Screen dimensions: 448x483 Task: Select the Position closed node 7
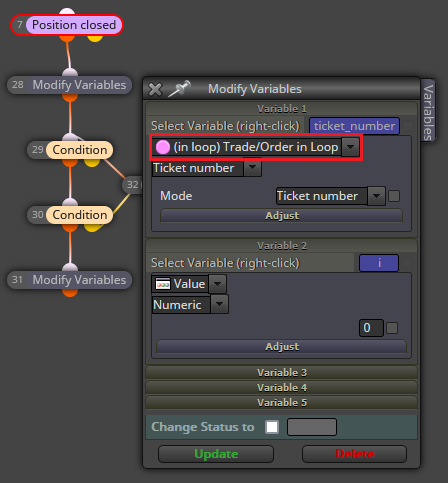coord(67,25)
